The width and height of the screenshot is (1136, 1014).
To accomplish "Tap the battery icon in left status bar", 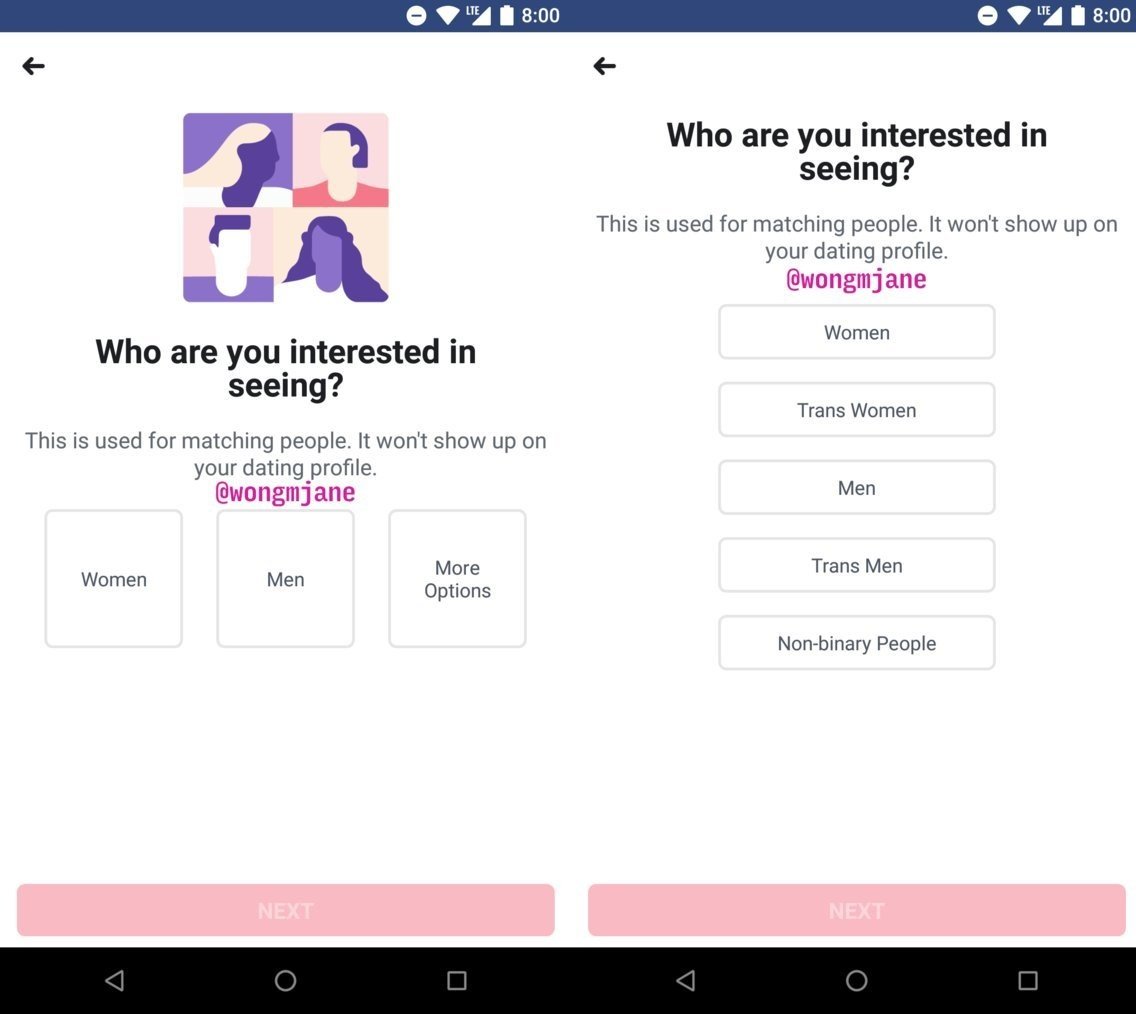I will pos(506,15).
